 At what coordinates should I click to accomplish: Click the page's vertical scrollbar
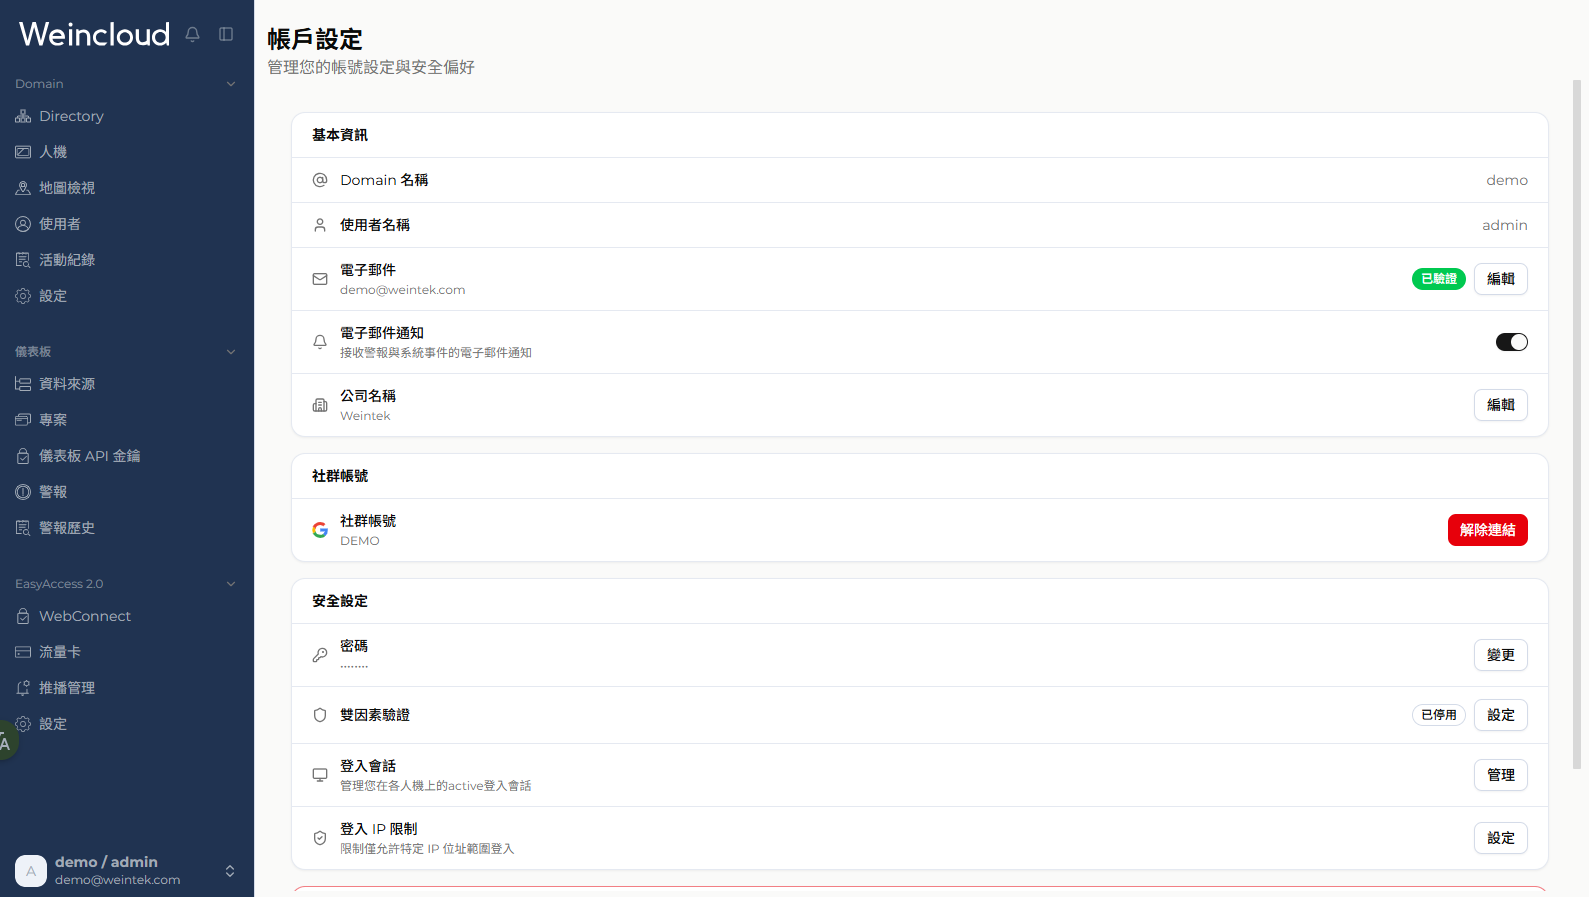(1577, 424)
